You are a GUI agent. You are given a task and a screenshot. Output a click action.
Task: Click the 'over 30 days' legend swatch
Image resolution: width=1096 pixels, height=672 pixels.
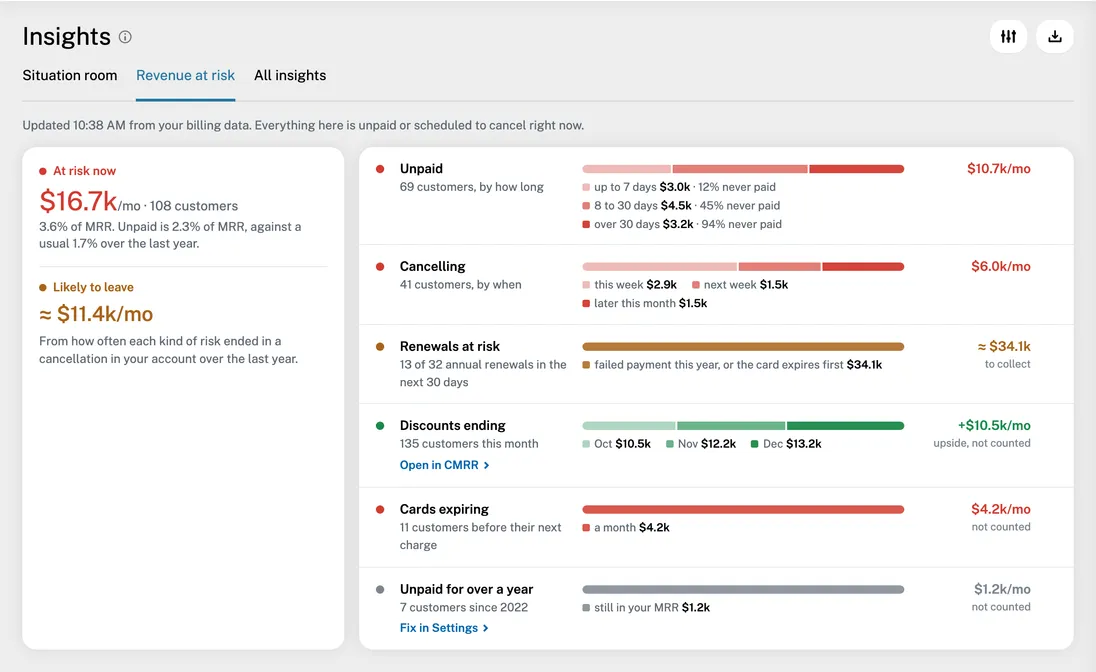586,224
